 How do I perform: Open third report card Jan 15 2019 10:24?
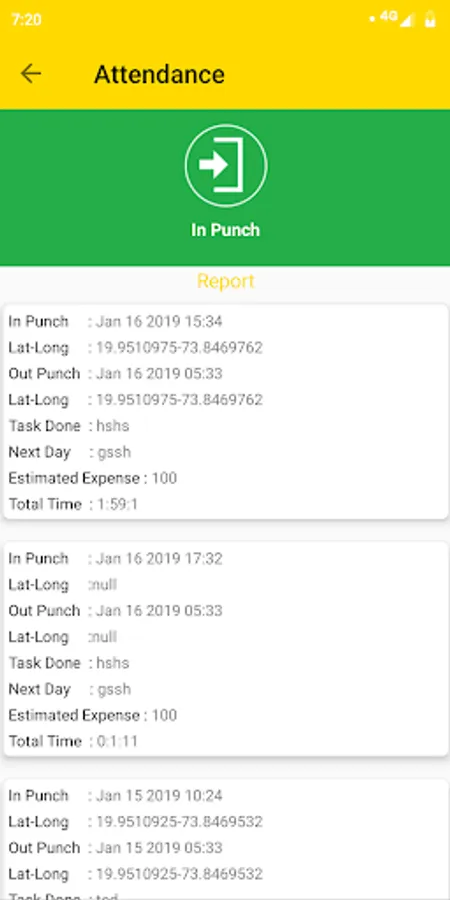(x=226, y=839)
